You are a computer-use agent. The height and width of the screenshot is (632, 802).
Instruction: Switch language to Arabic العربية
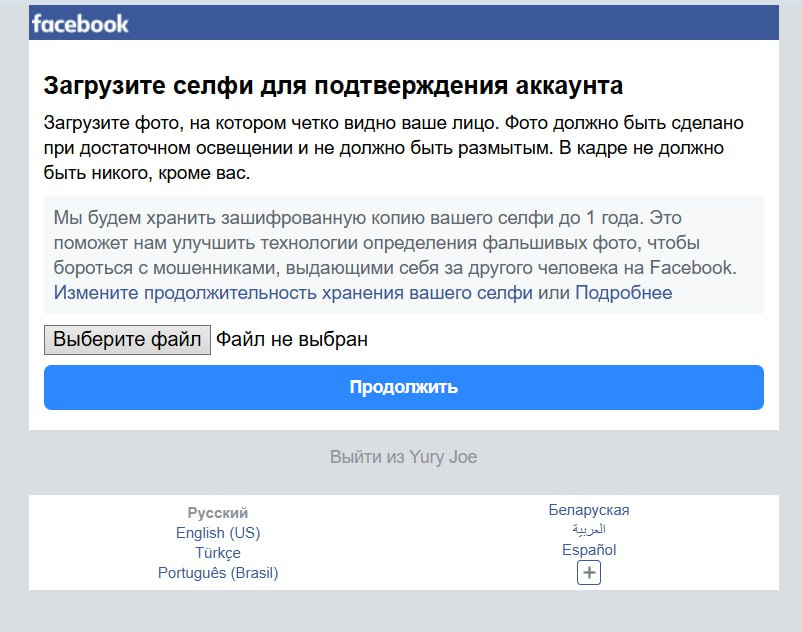pos(589,529)
